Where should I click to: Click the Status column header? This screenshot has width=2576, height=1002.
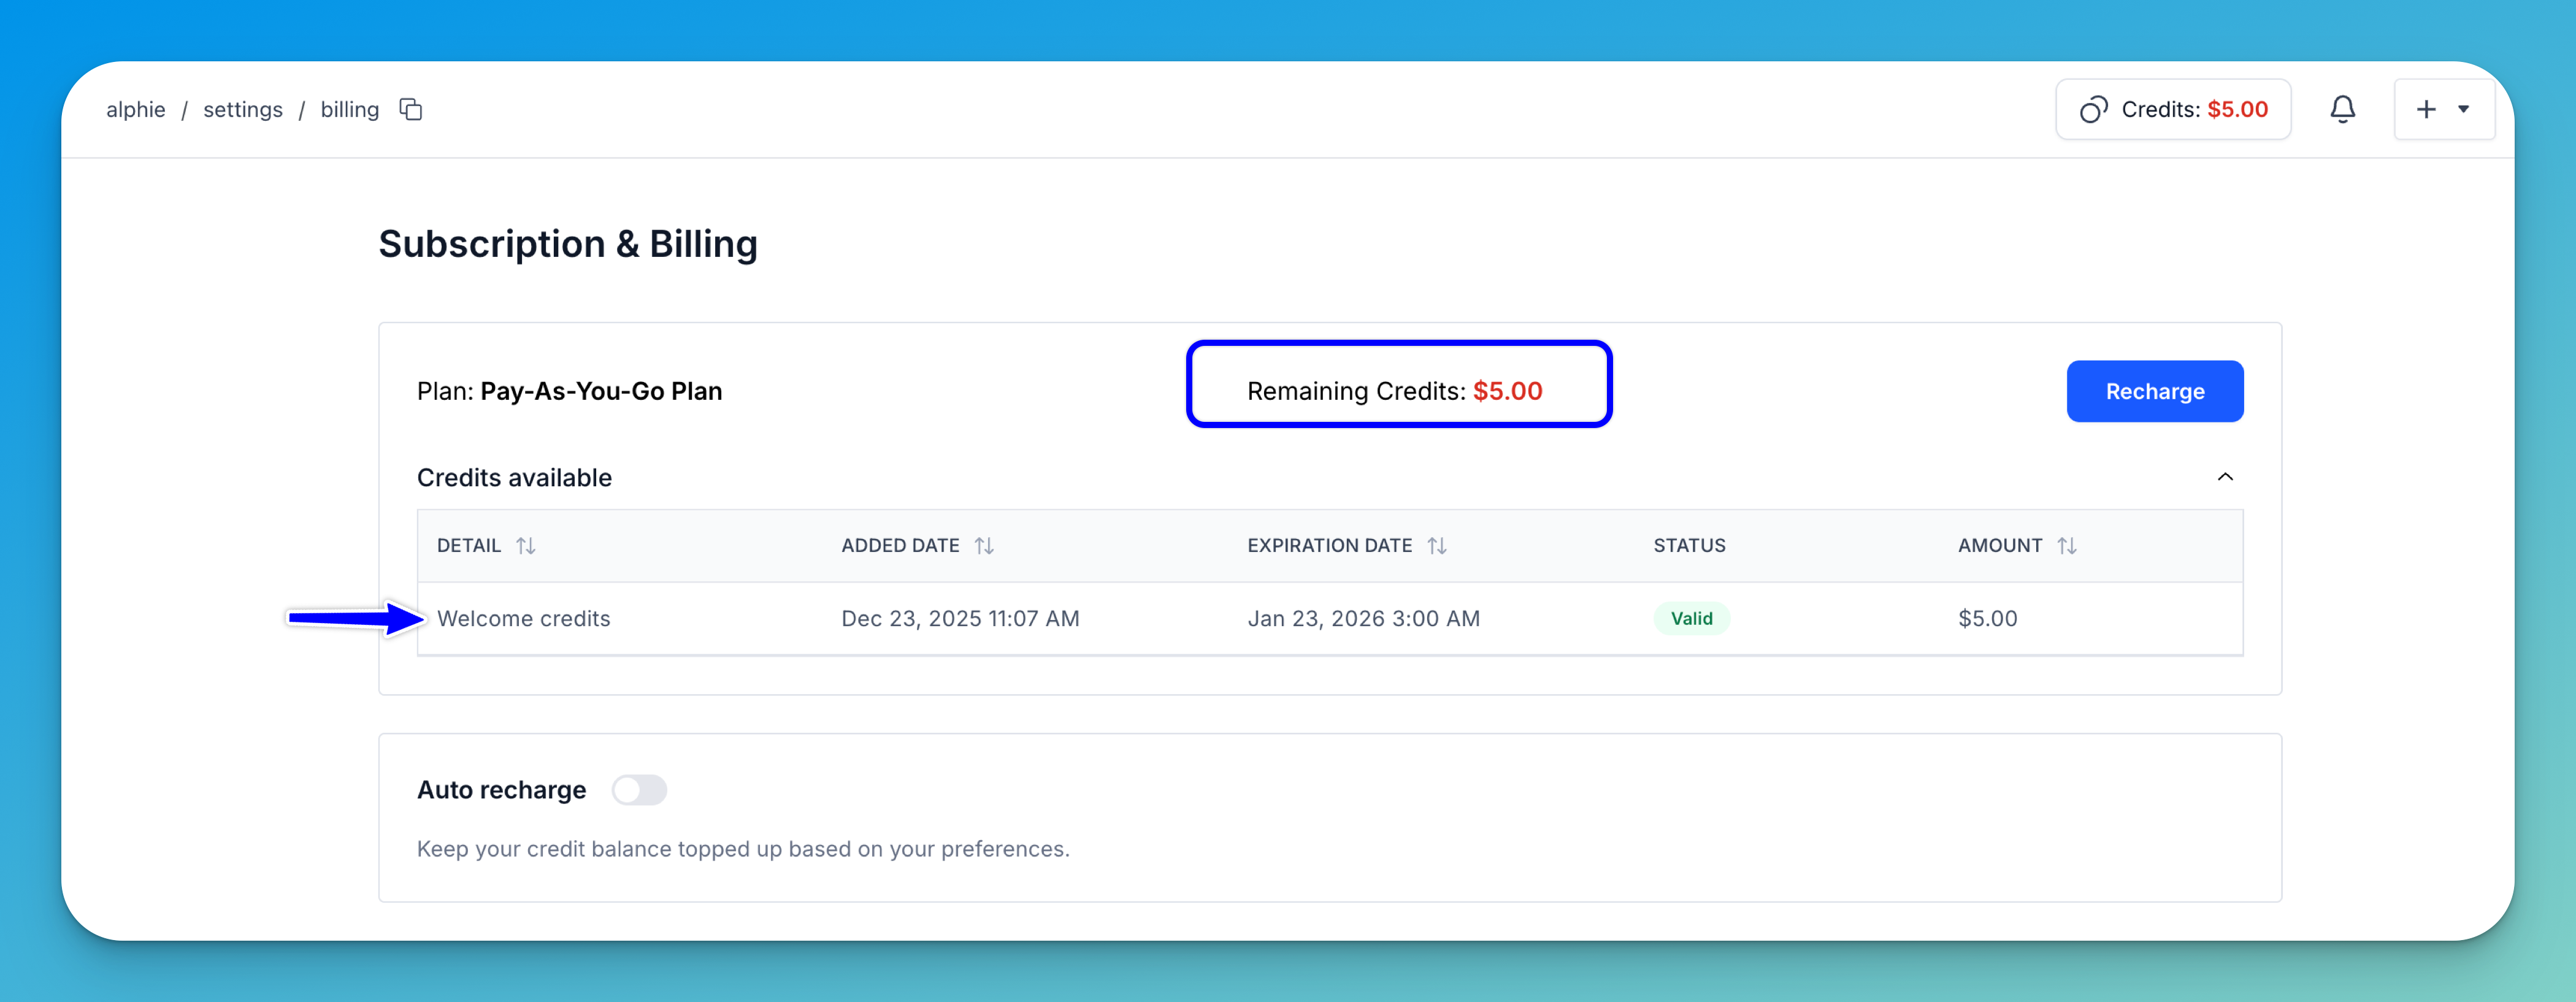[1689, 545]
